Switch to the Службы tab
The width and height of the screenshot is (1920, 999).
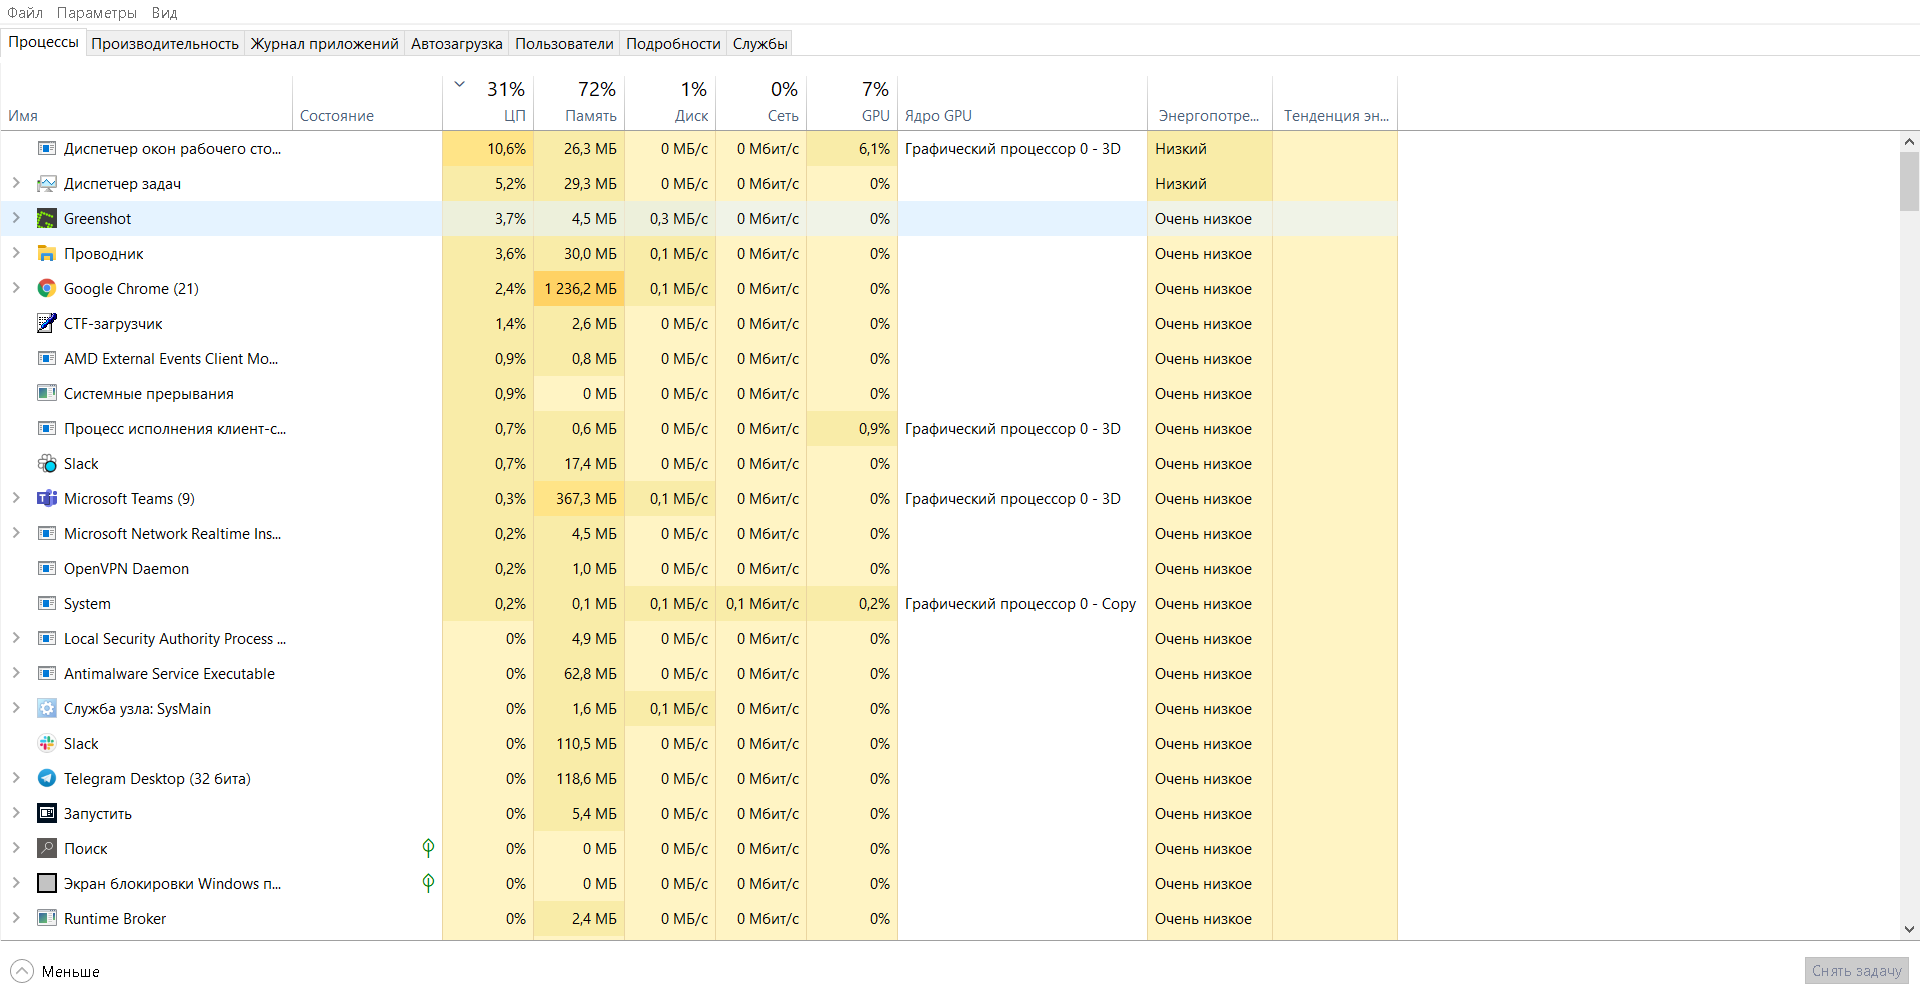760,44
